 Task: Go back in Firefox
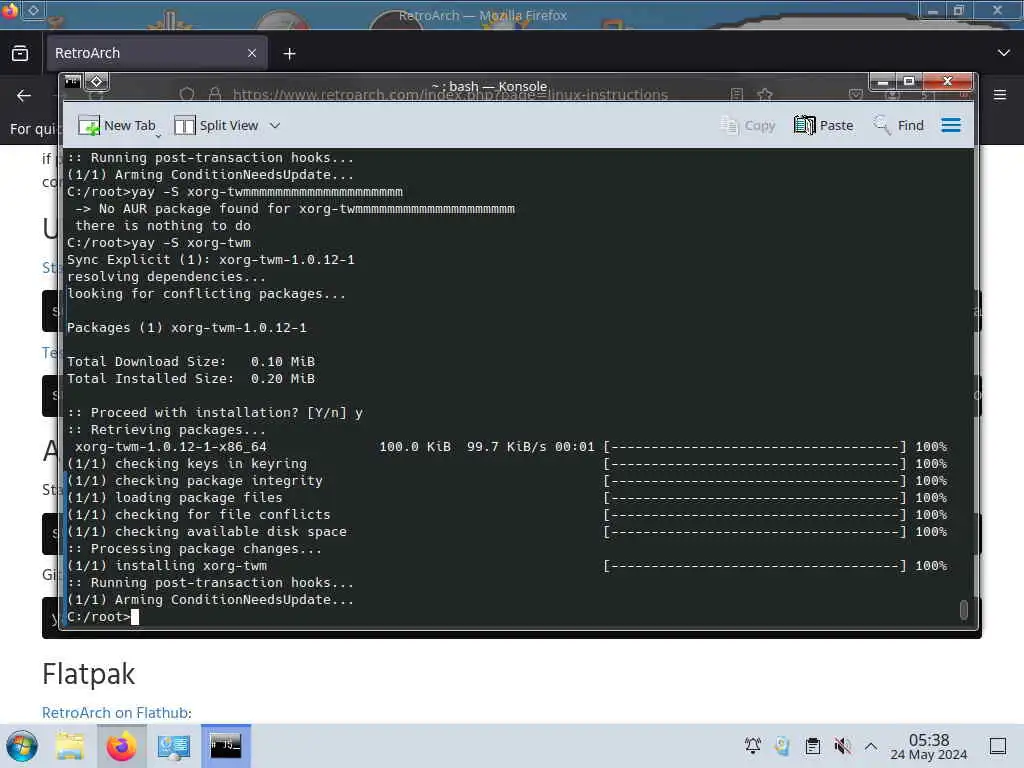24,95
